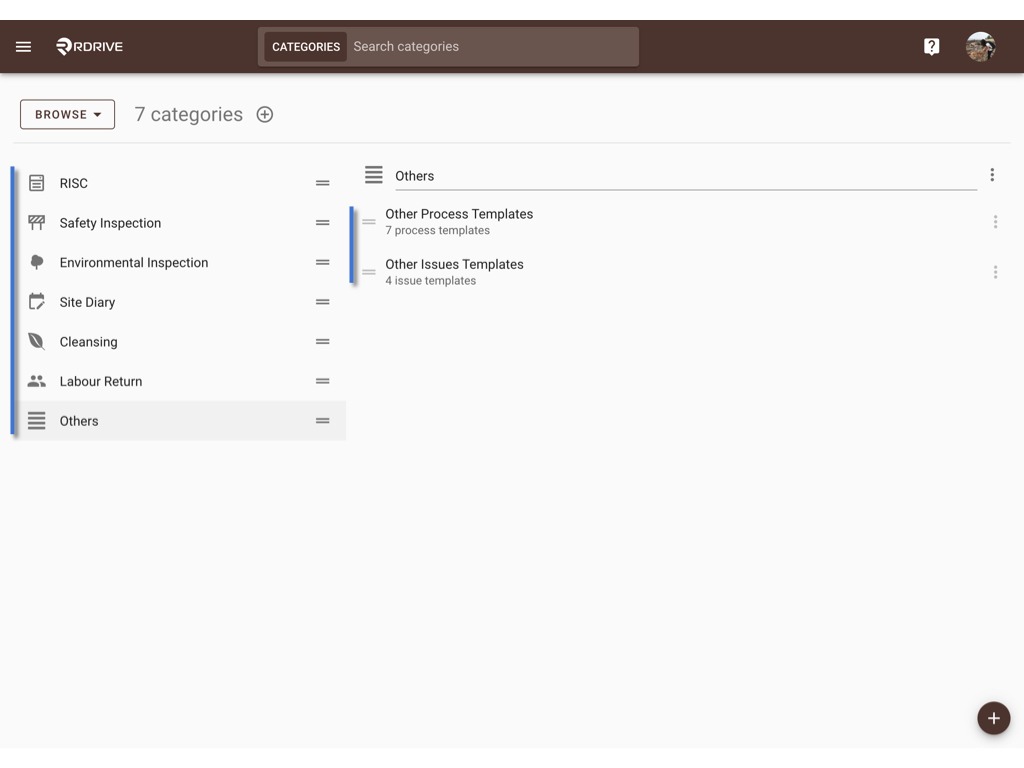This screenshot has height=768, width=1024.
Task: Click drag handle of Other Issues Templates
Action: 369,272
